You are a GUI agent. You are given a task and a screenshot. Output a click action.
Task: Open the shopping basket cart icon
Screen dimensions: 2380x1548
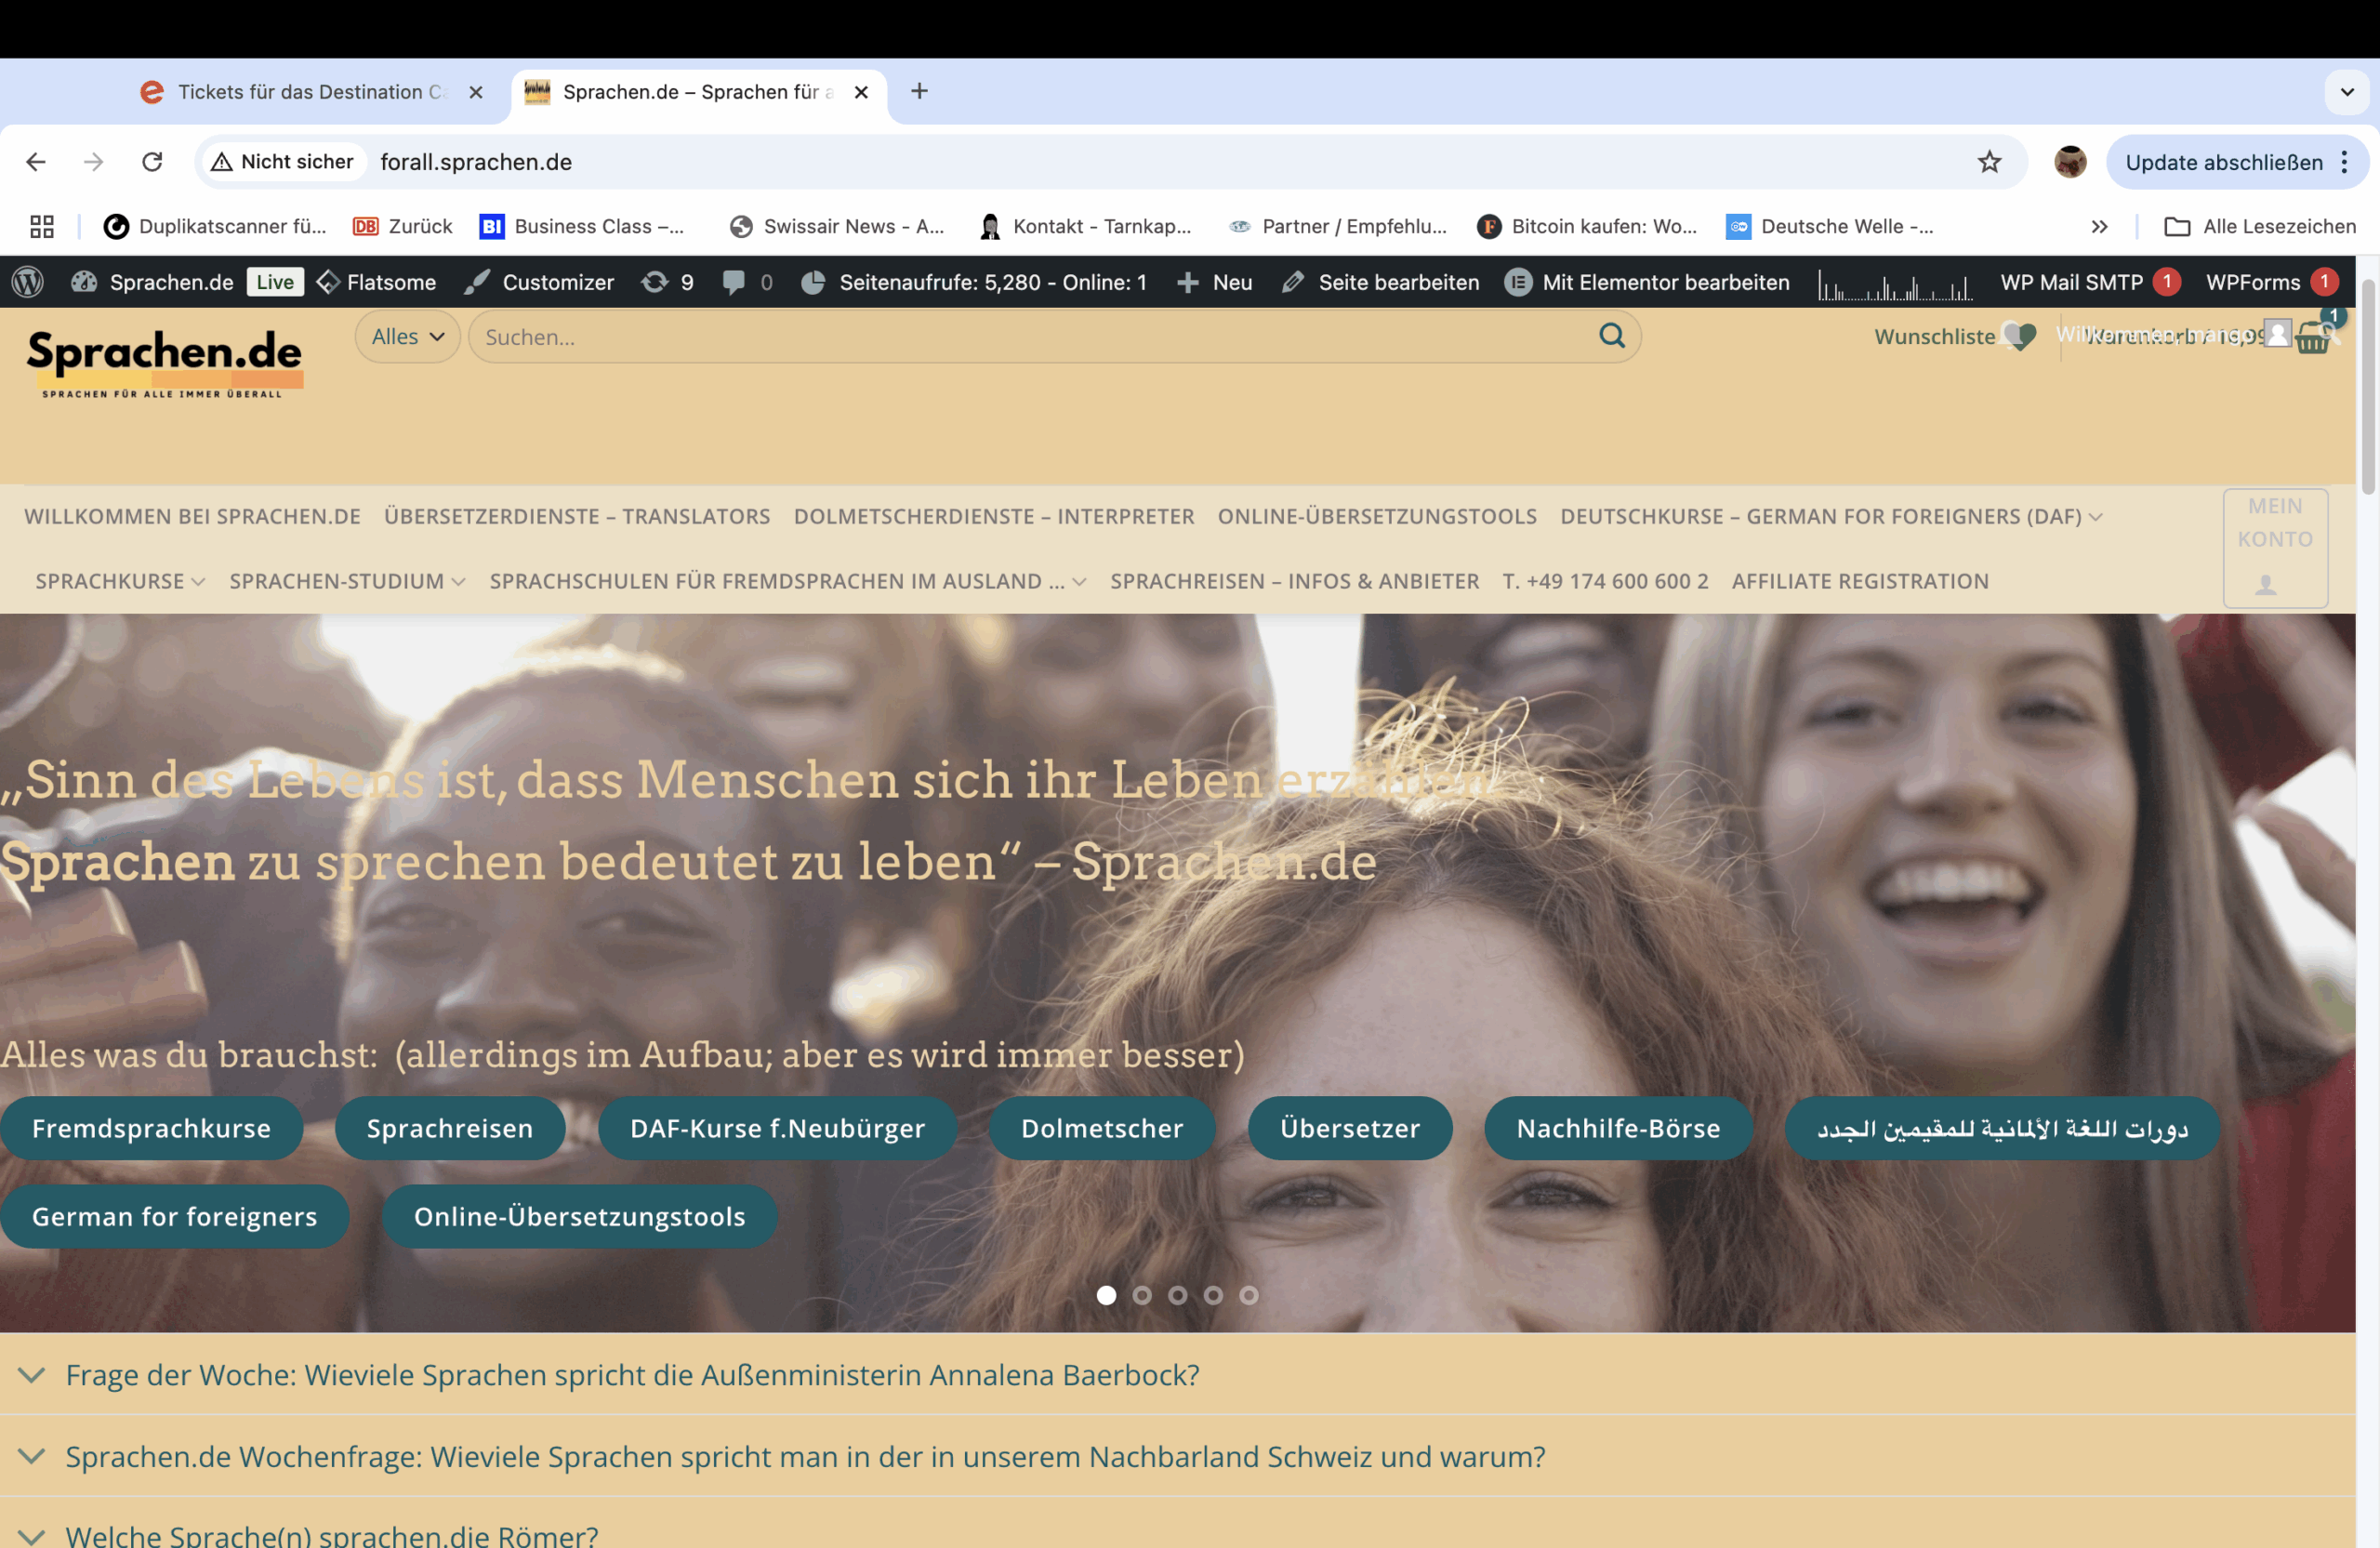point(2311,338)
